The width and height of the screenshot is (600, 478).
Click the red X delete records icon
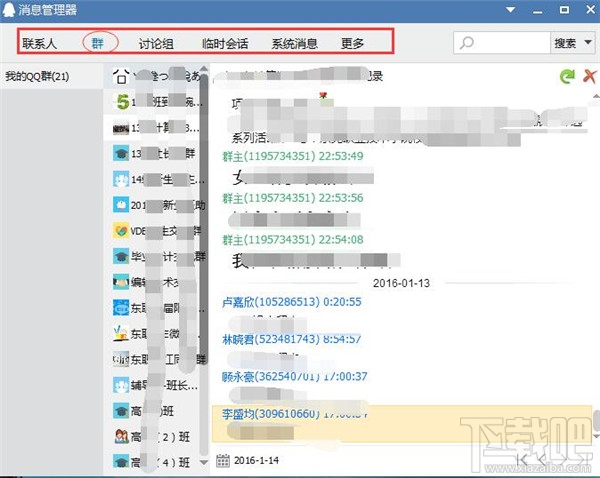click(589, 76)
